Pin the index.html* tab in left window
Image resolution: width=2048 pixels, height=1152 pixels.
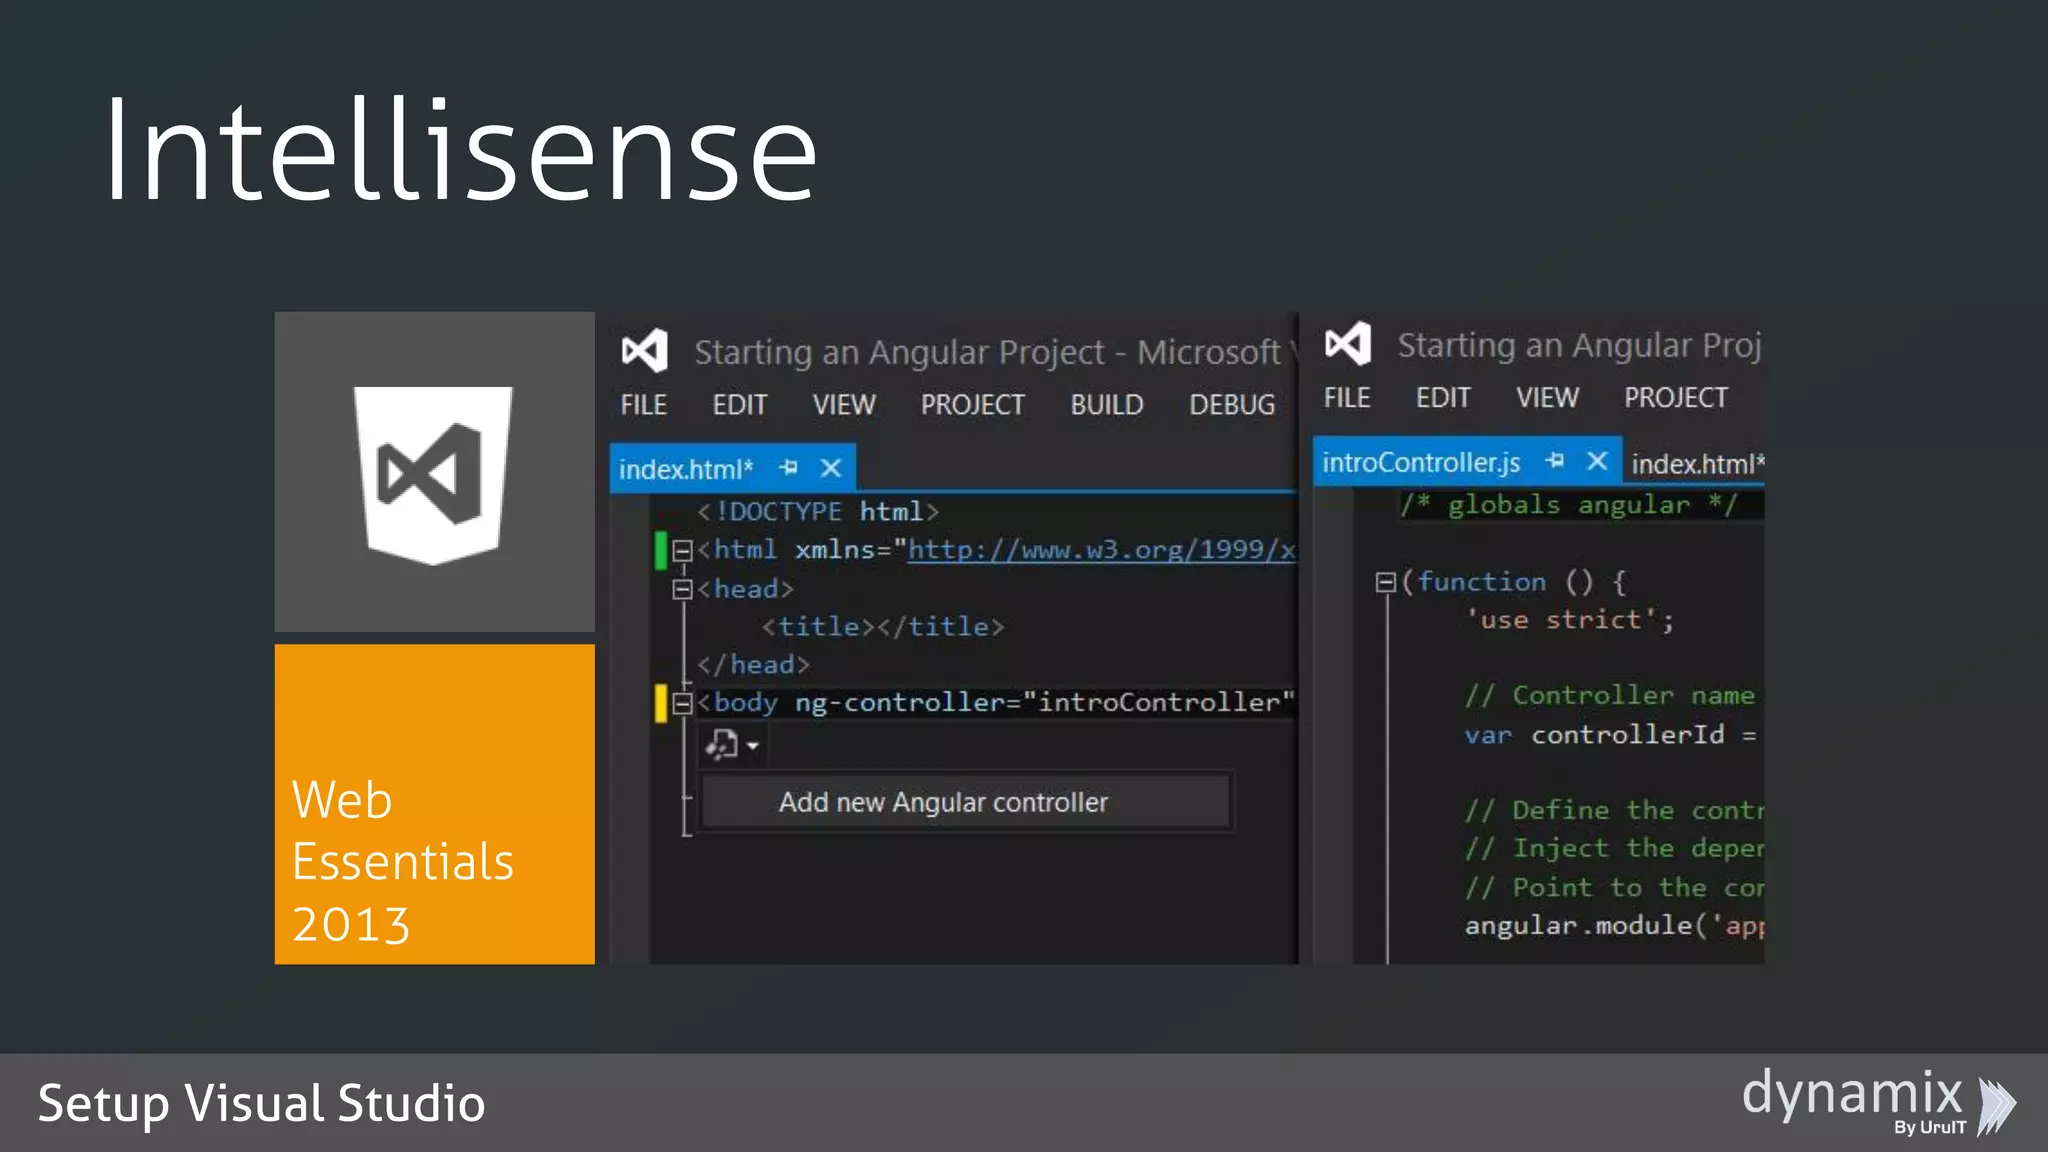[789, 468]
